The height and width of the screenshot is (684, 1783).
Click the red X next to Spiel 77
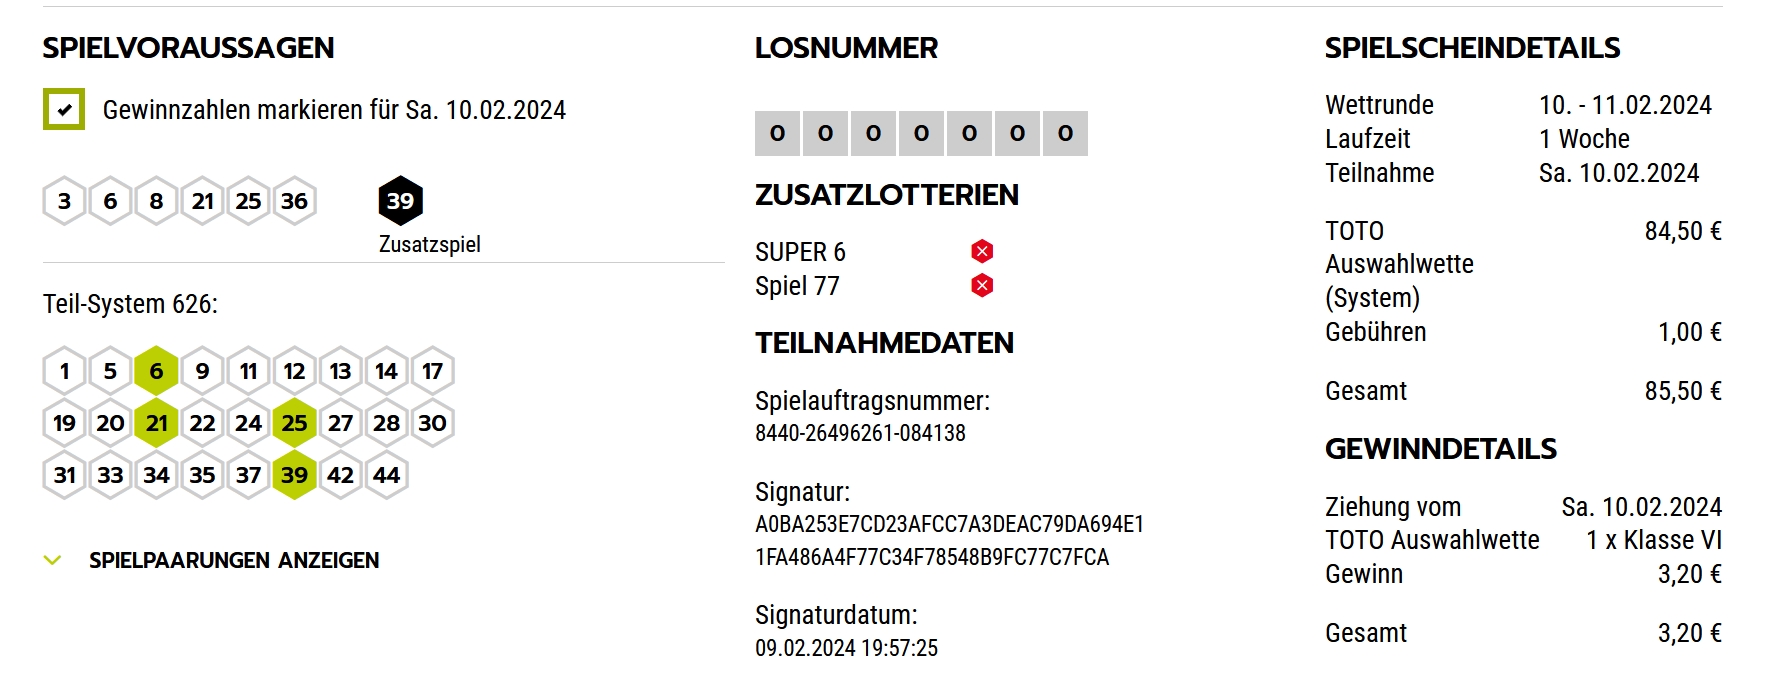tap(982, 286)
